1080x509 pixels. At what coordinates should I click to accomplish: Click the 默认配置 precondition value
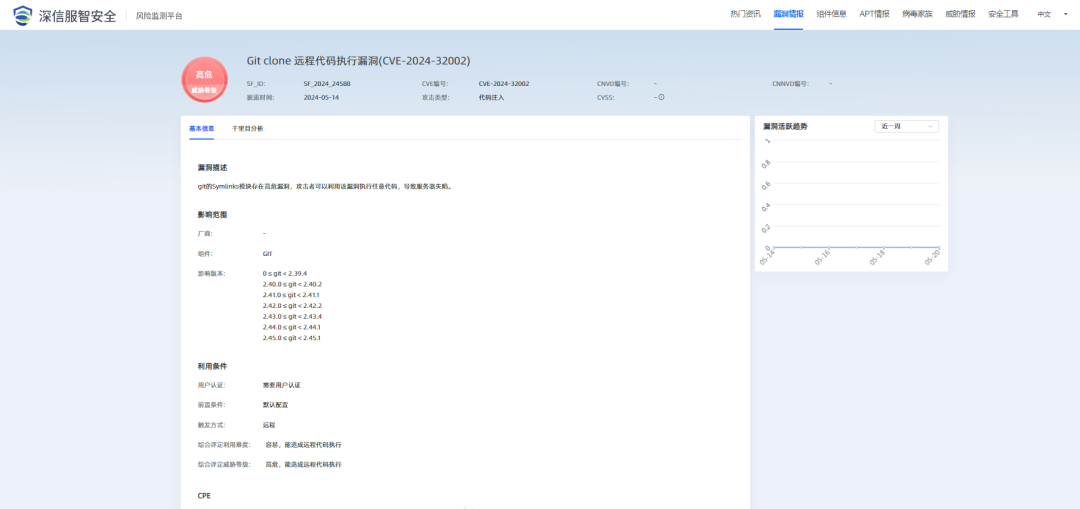[x=276, y=405]
